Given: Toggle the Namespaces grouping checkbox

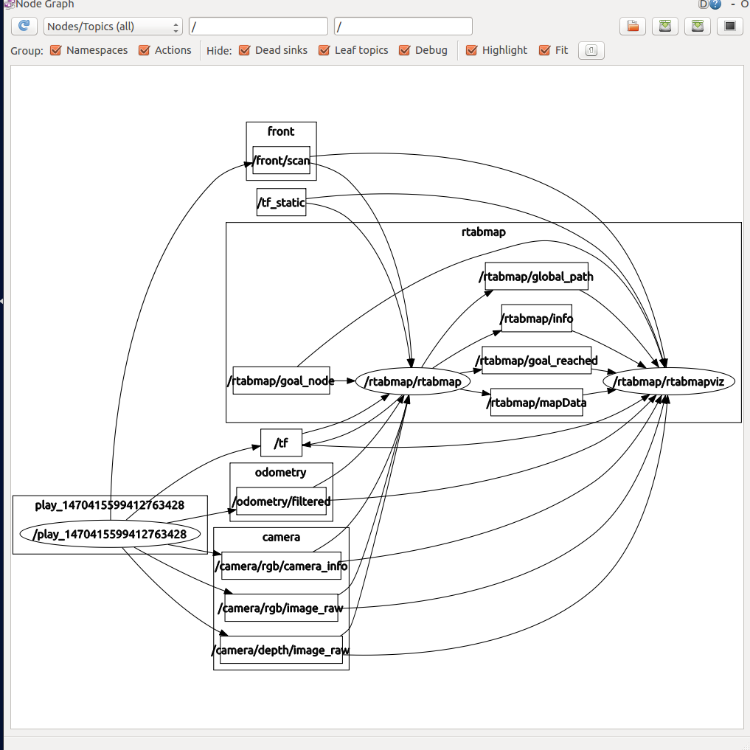Looking at the screenshot, I should 56,50.
